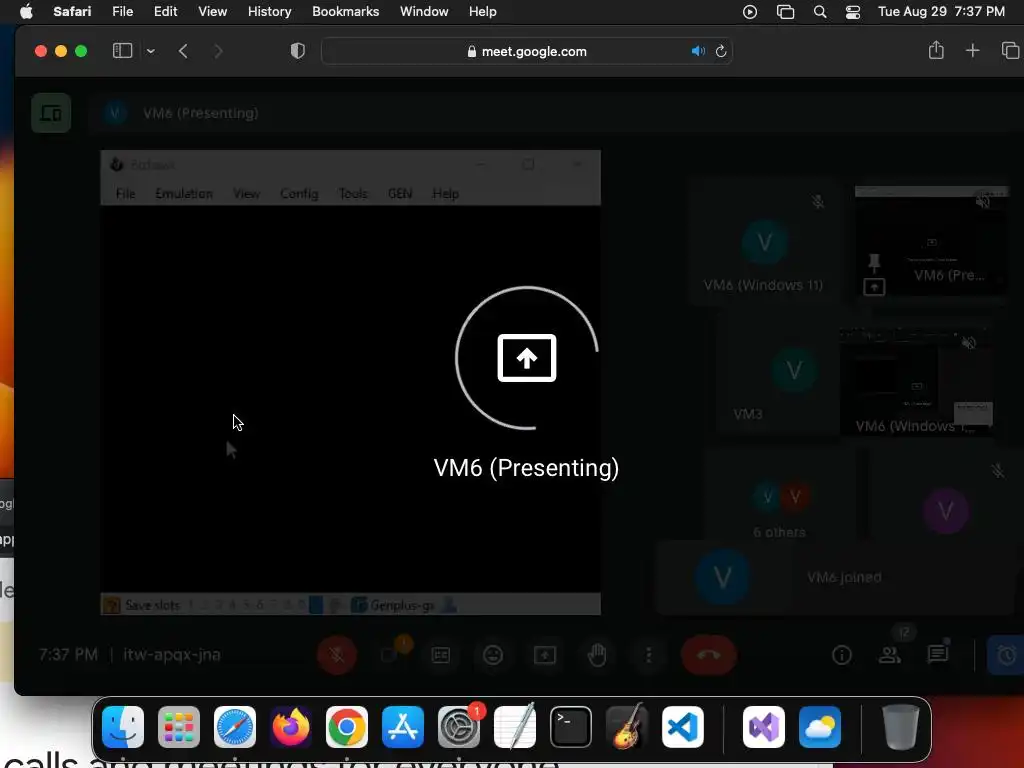Click the GEN menu in the shared screen

click(400, 193)
